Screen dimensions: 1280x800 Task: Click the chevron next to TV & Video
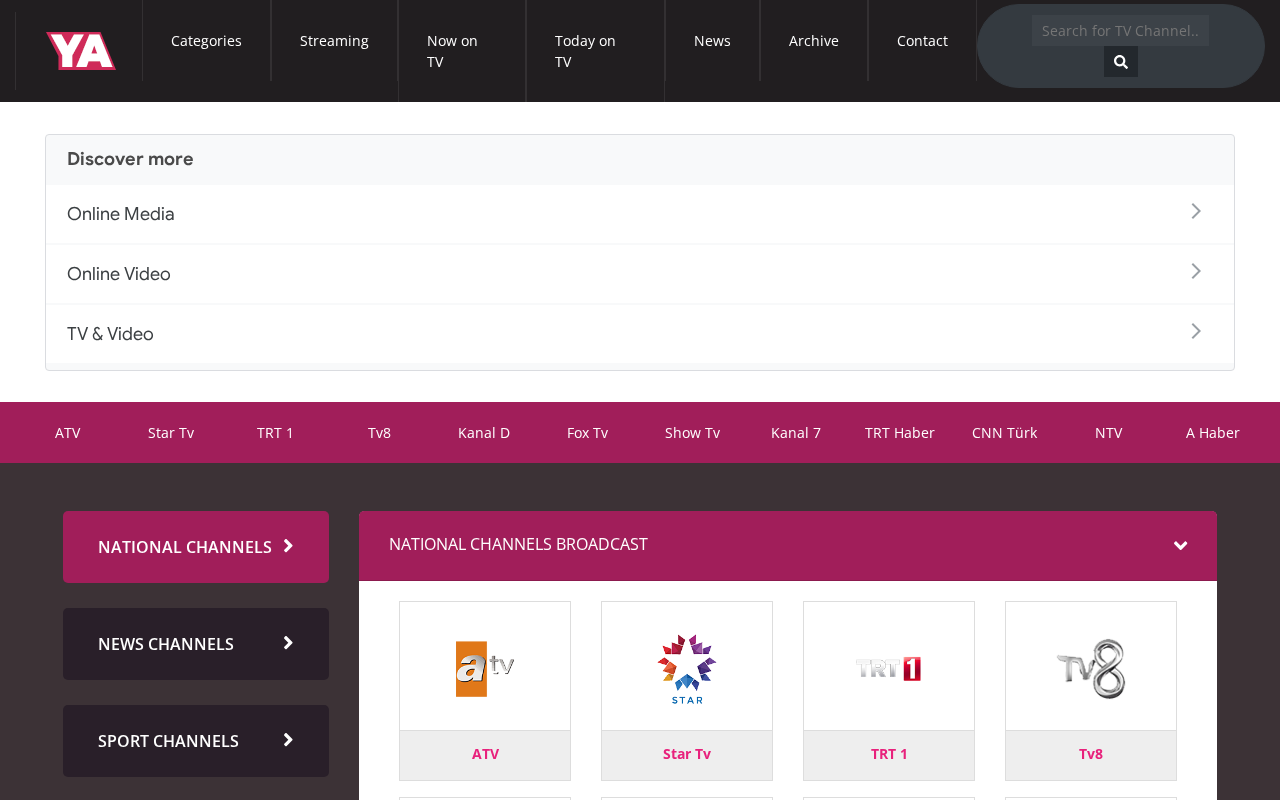pyautogui.click(x=1196, y=331)
